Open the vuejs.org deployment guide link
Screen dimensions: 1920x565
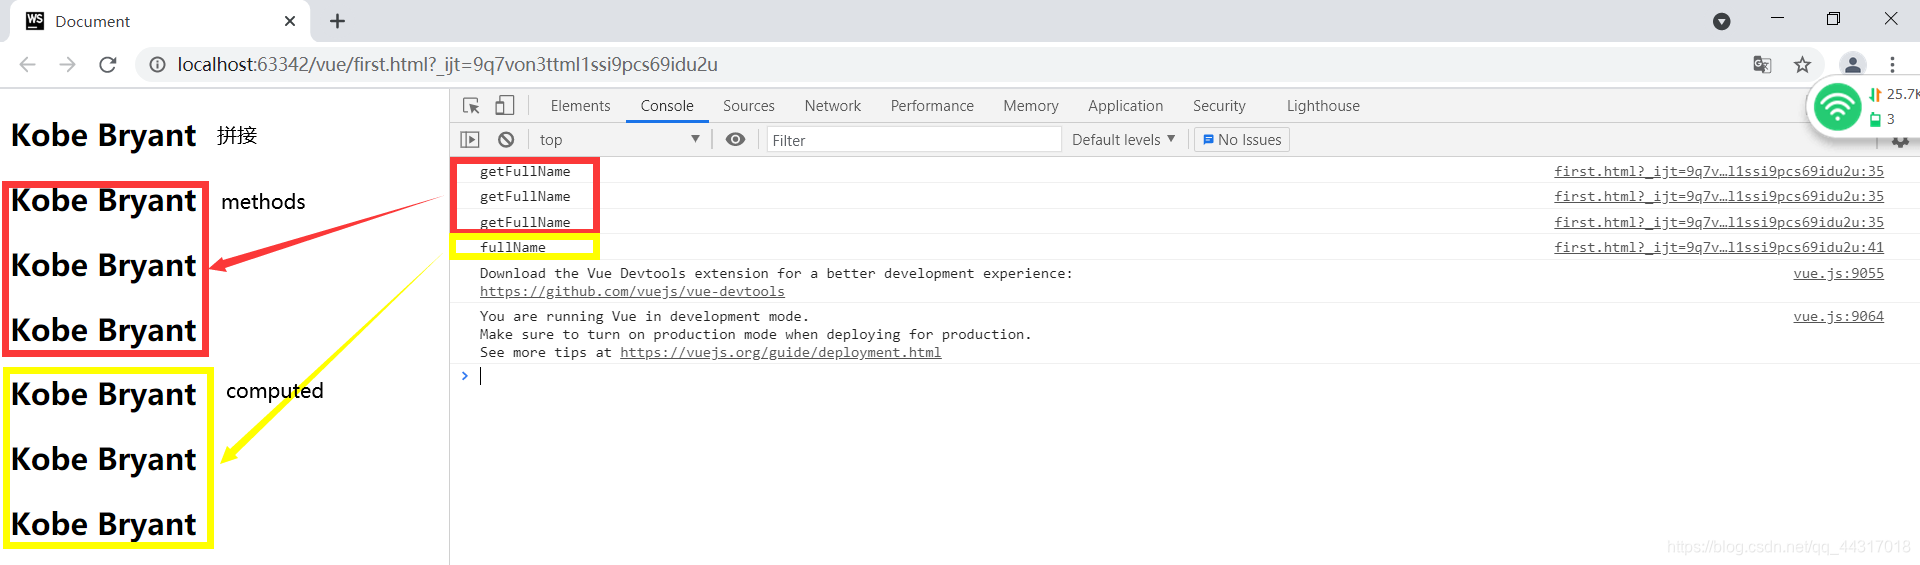(780, 353)
